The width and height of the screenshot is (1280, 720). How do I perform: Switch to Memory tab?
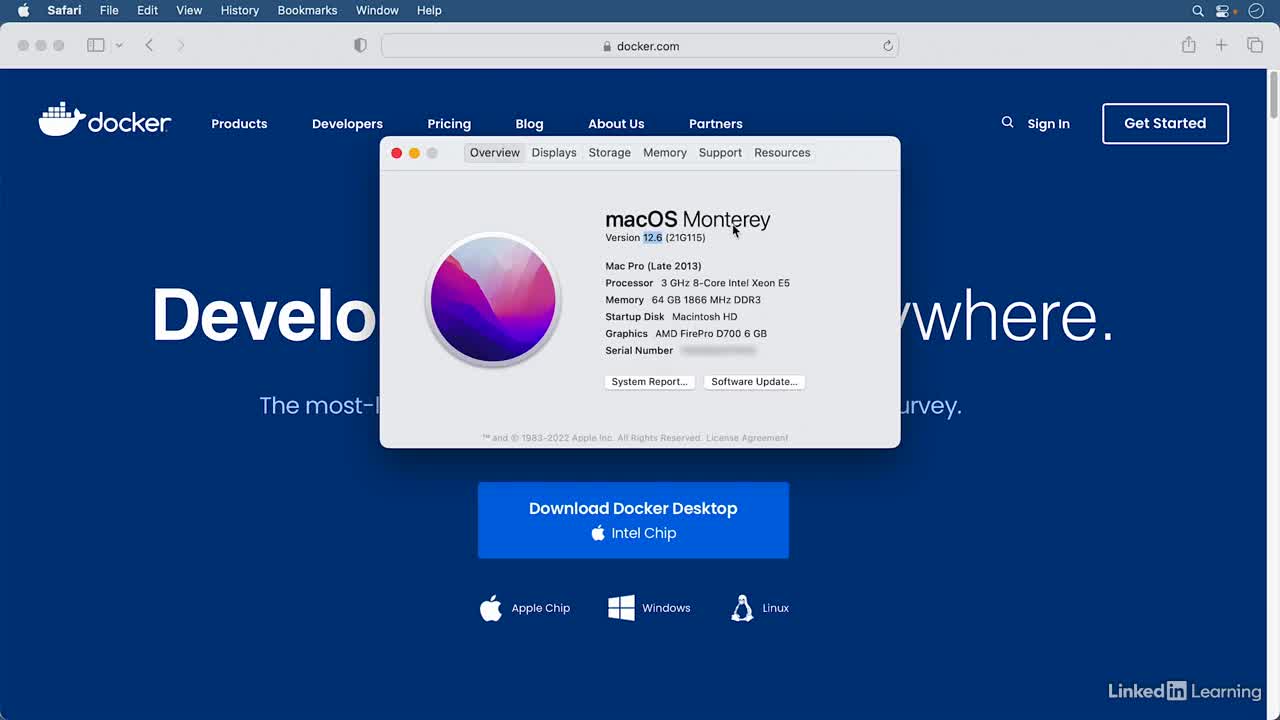point(665,153)
